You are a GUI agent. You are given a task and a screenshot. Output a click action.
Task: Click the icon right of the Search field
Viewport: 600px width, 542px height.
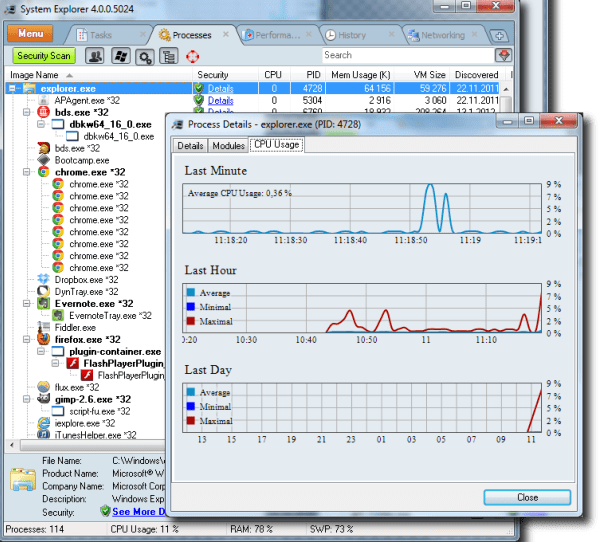tap(504, 56)
